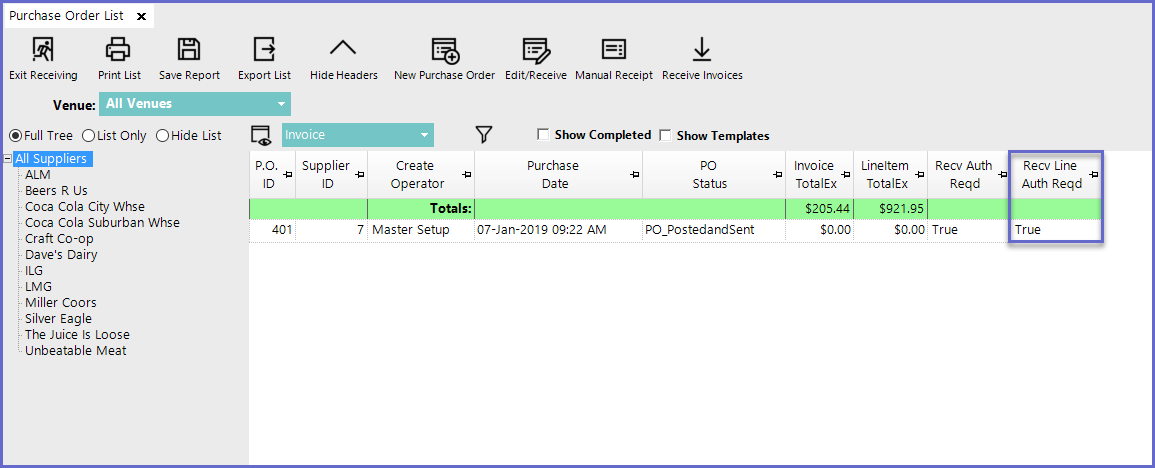Enable the Show Completed checkbox
1155x468 pixels.
click(x=543, y=135)
